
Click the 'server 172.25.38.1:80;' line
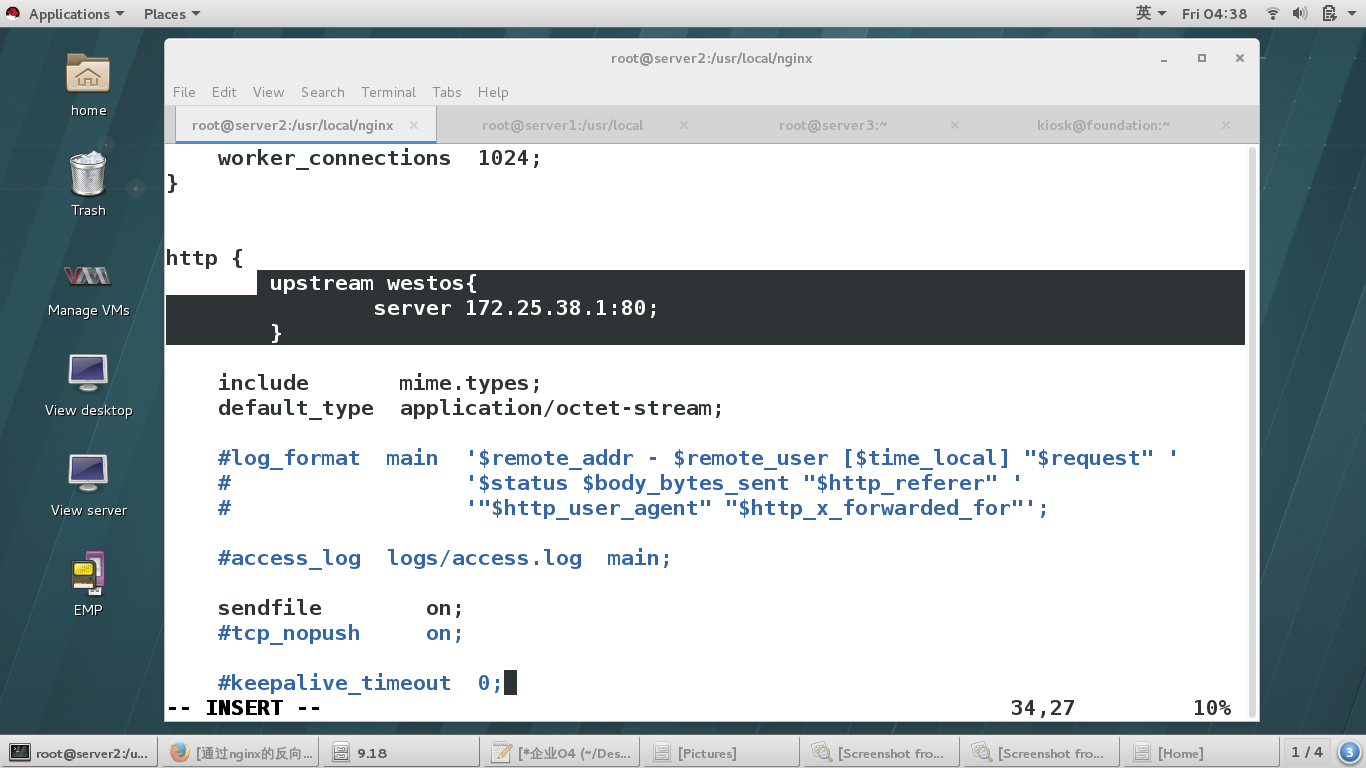pos(516,308)
